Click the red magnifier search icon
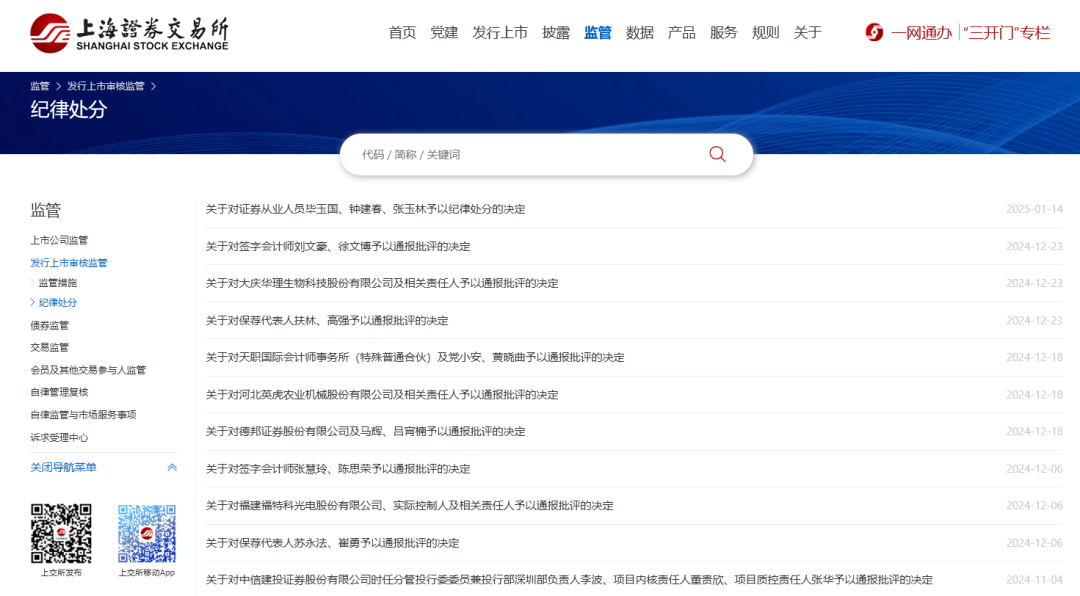 pos(717,154)
